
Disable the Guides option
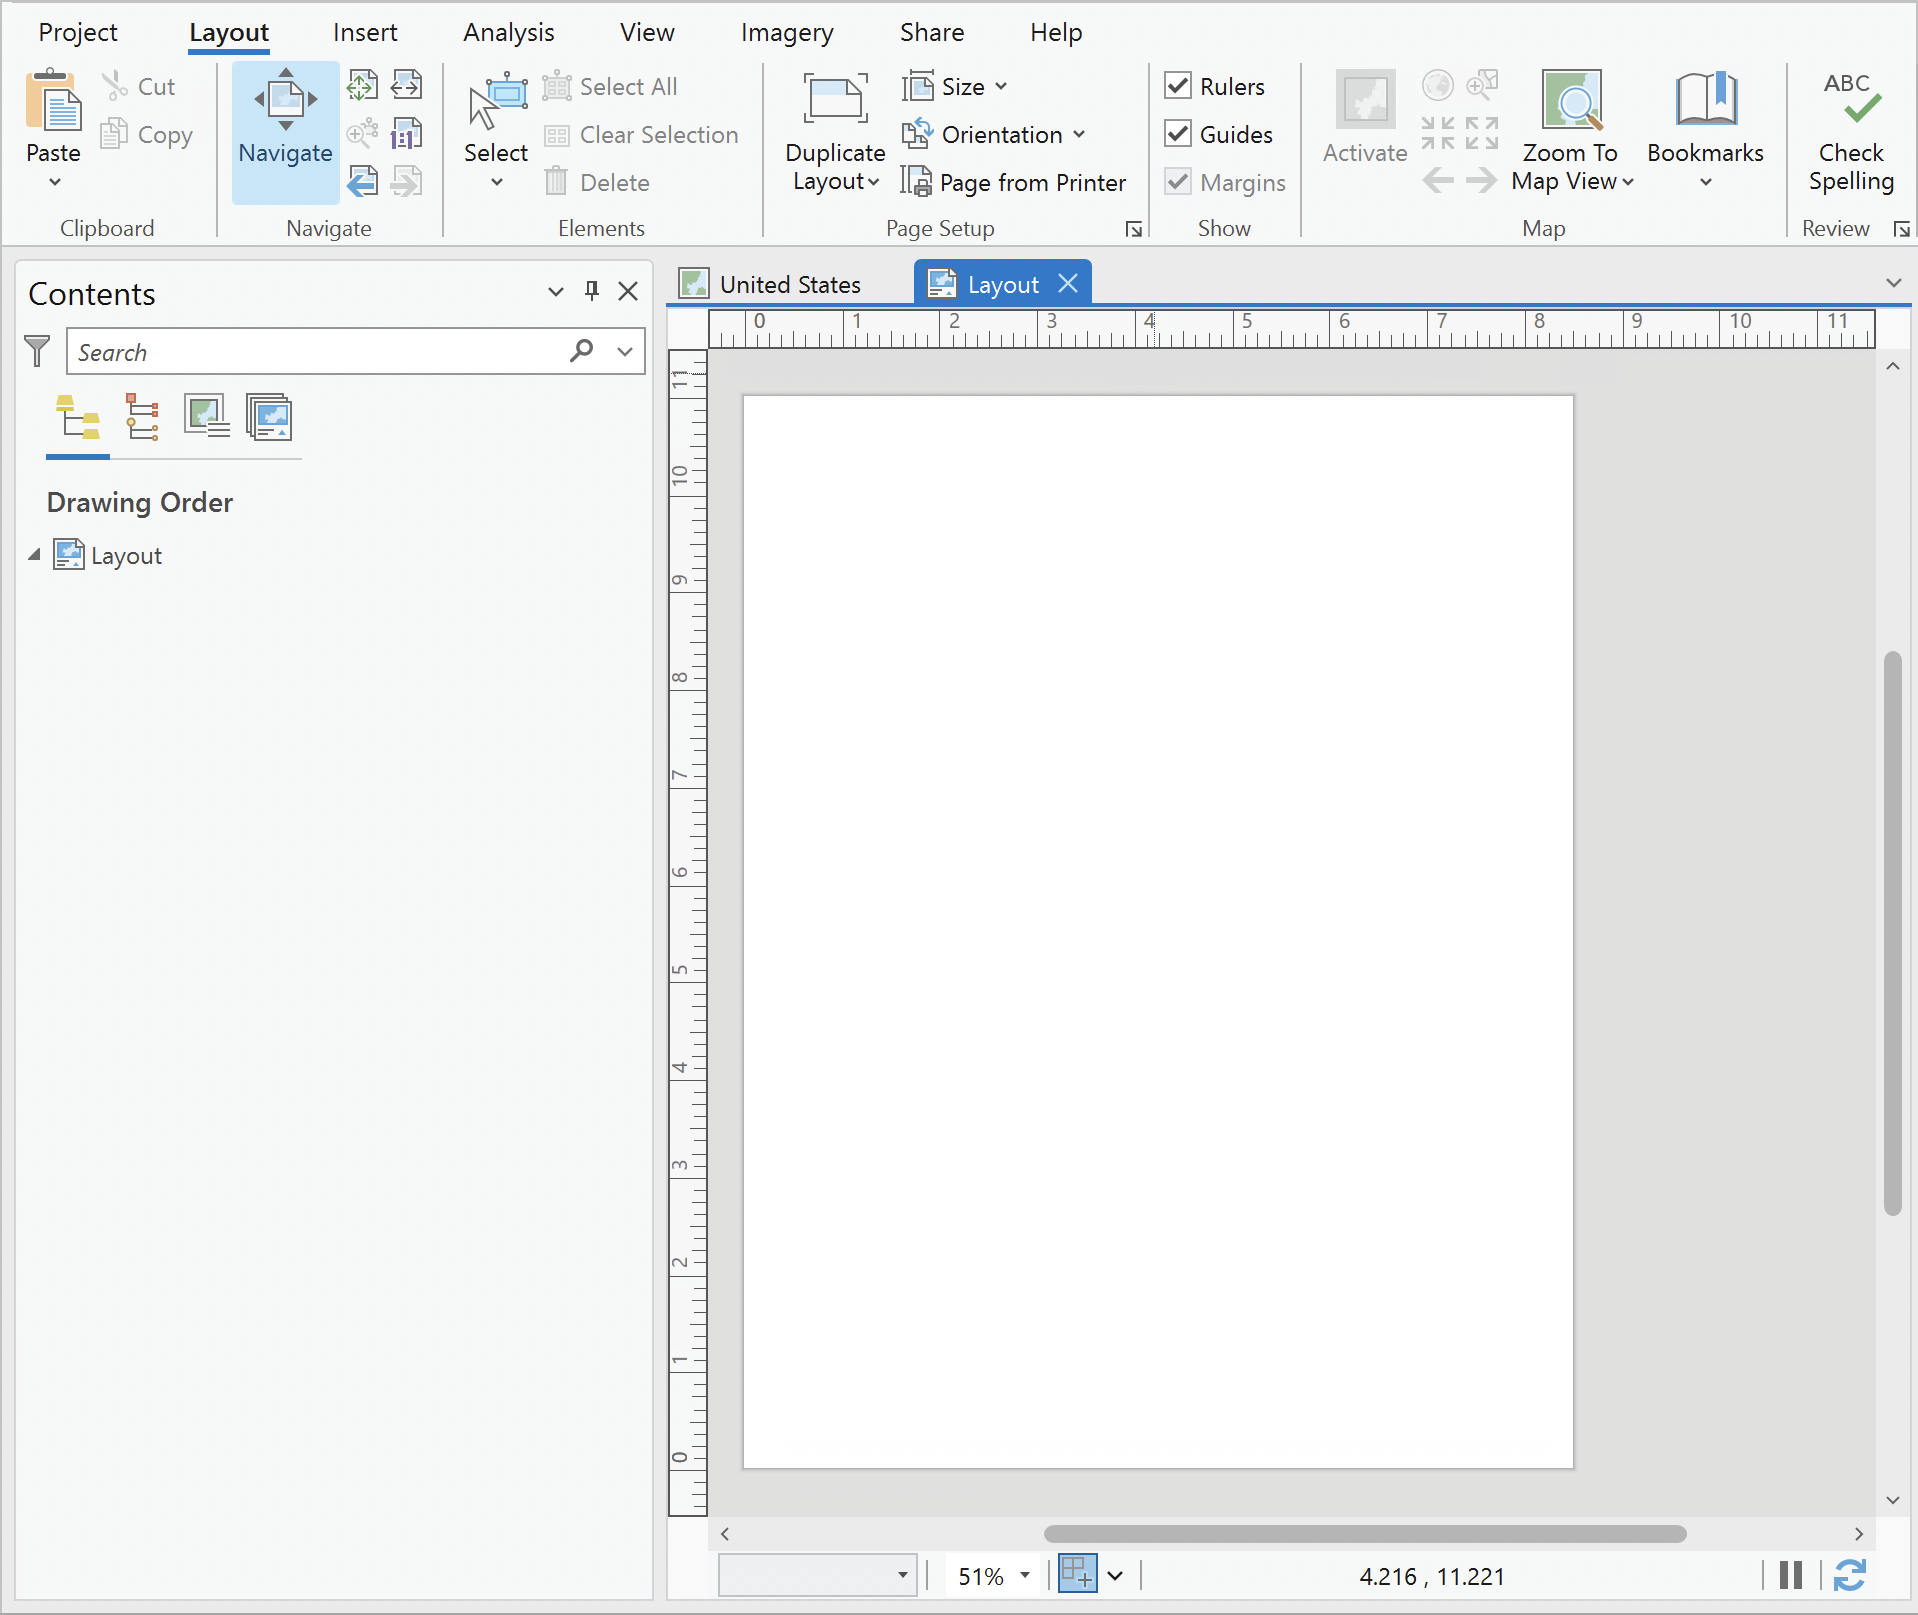click(1179, 134)
